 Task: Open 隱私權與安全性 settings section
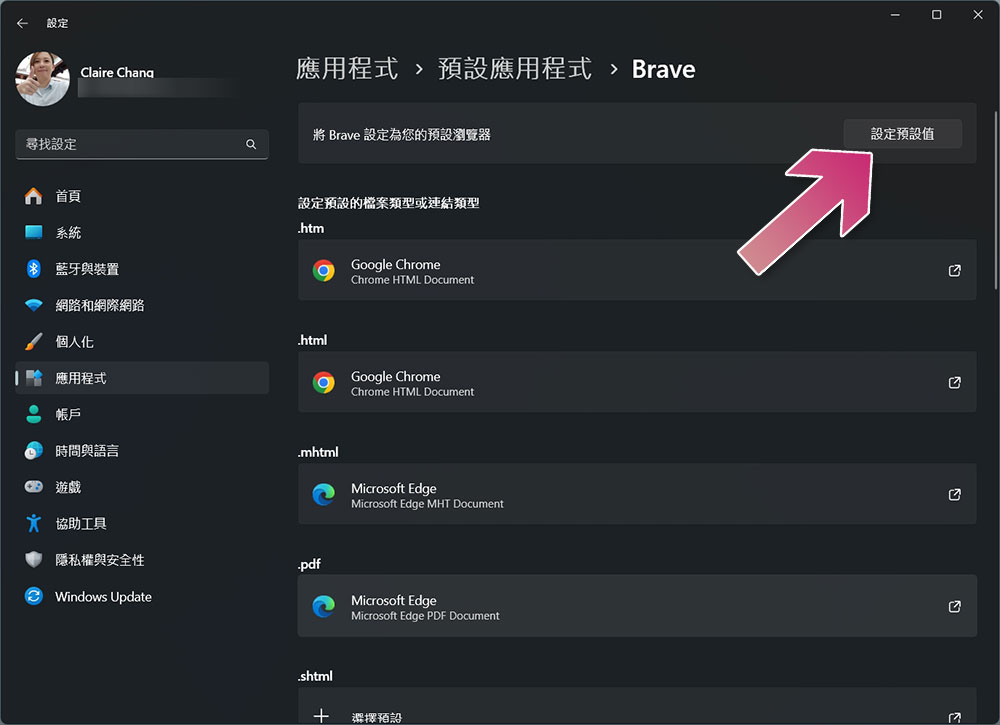coord(142,559)
